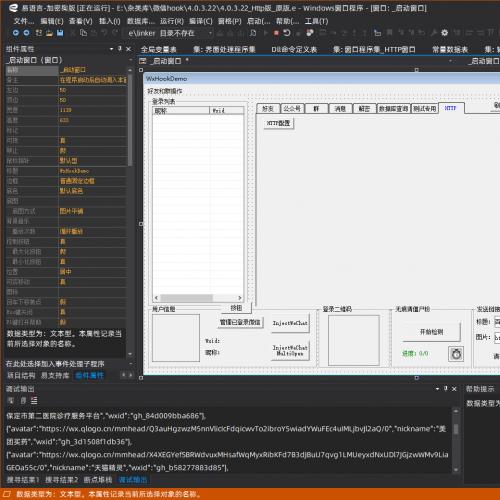Click the 开始检测 button

click(431, 332)
